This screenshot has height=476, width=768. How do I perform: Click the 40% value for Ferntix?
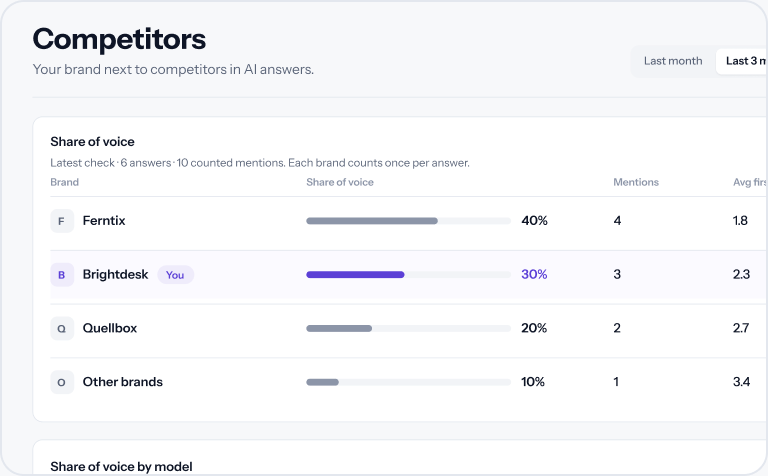(x=534, y=220)
